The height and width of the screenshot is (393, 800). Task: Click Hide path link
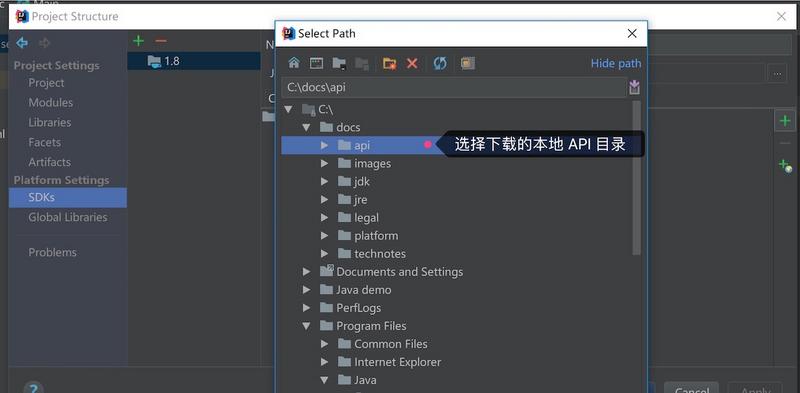(616, 63)
